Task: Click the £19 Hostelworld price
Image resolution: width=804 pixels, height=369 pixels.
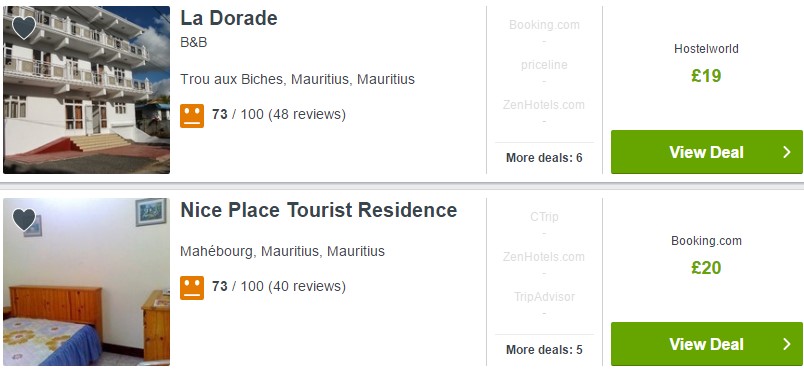Action: tap(706, 76)
